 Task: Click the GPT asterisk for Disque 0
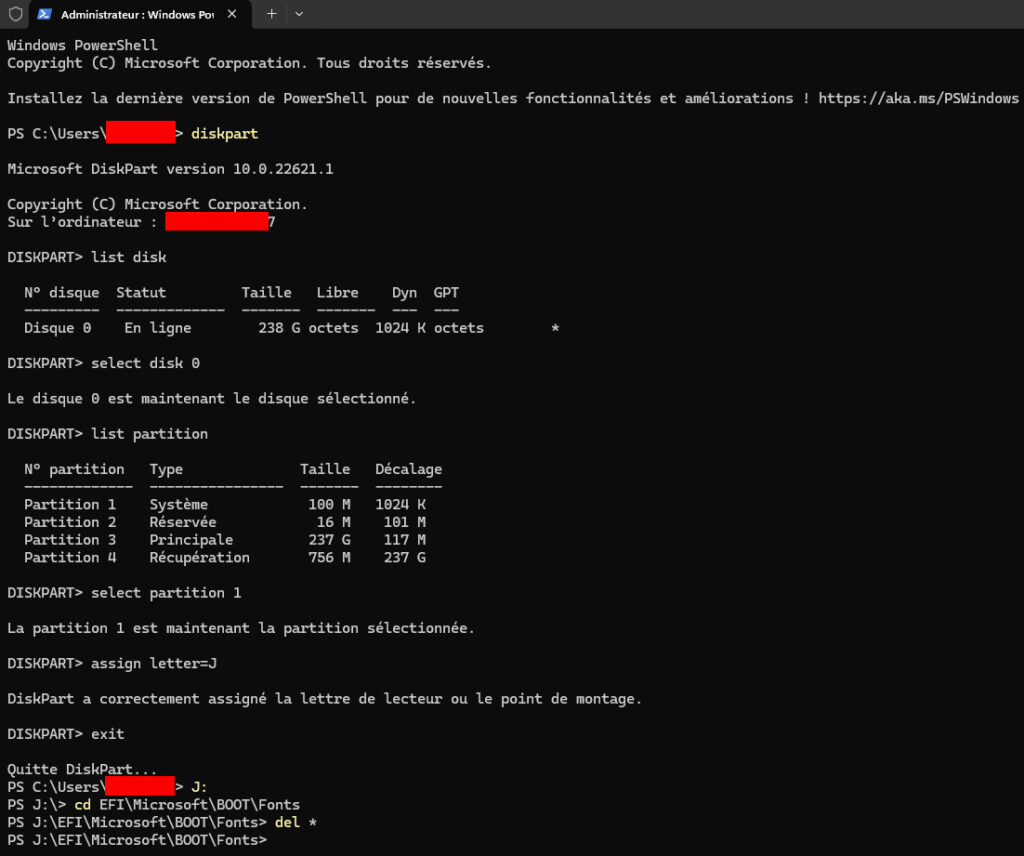(x=555, y=329)
